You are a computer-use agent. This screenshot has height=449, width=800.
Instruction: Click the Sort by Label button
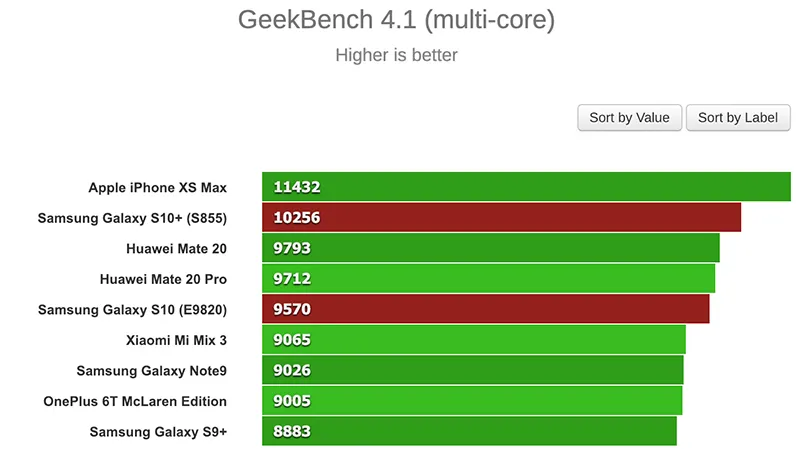[x=738, y=118]
